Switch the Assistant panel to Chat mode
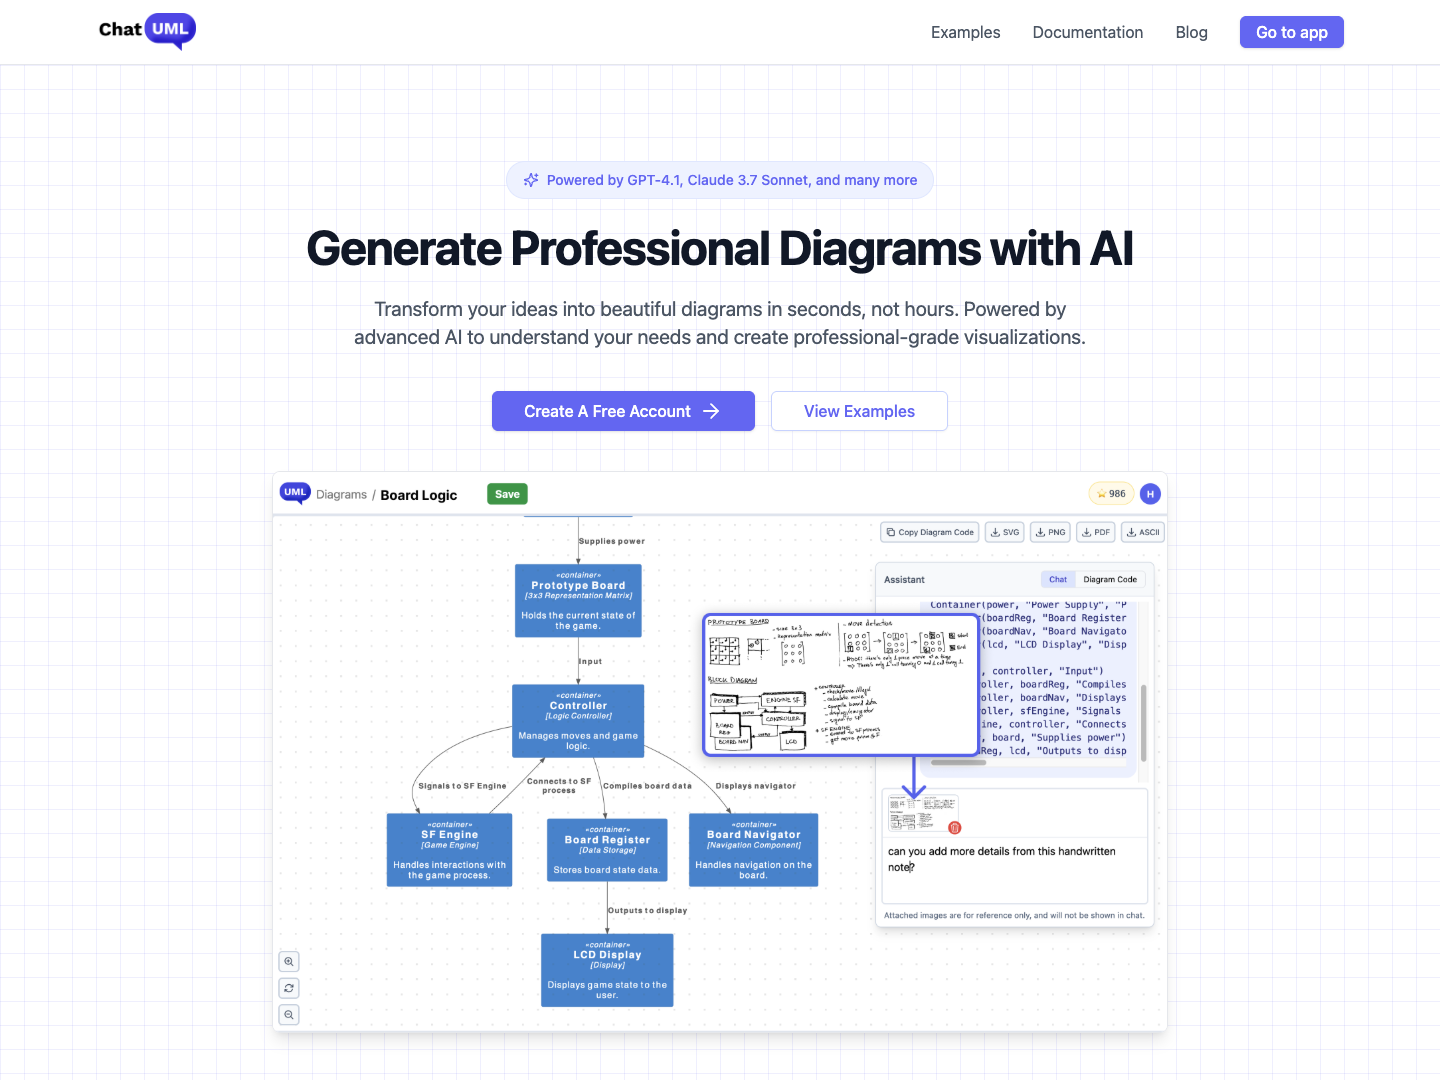Viewport: 1440px width, 1080px height. click(1057, 579)
